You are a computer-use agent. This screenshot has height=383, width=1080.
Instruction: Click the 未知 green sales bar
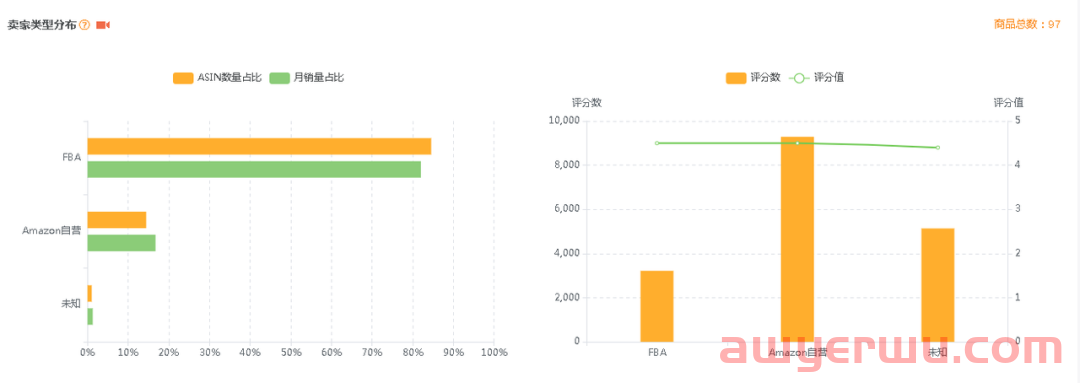[x=90, y=317]
